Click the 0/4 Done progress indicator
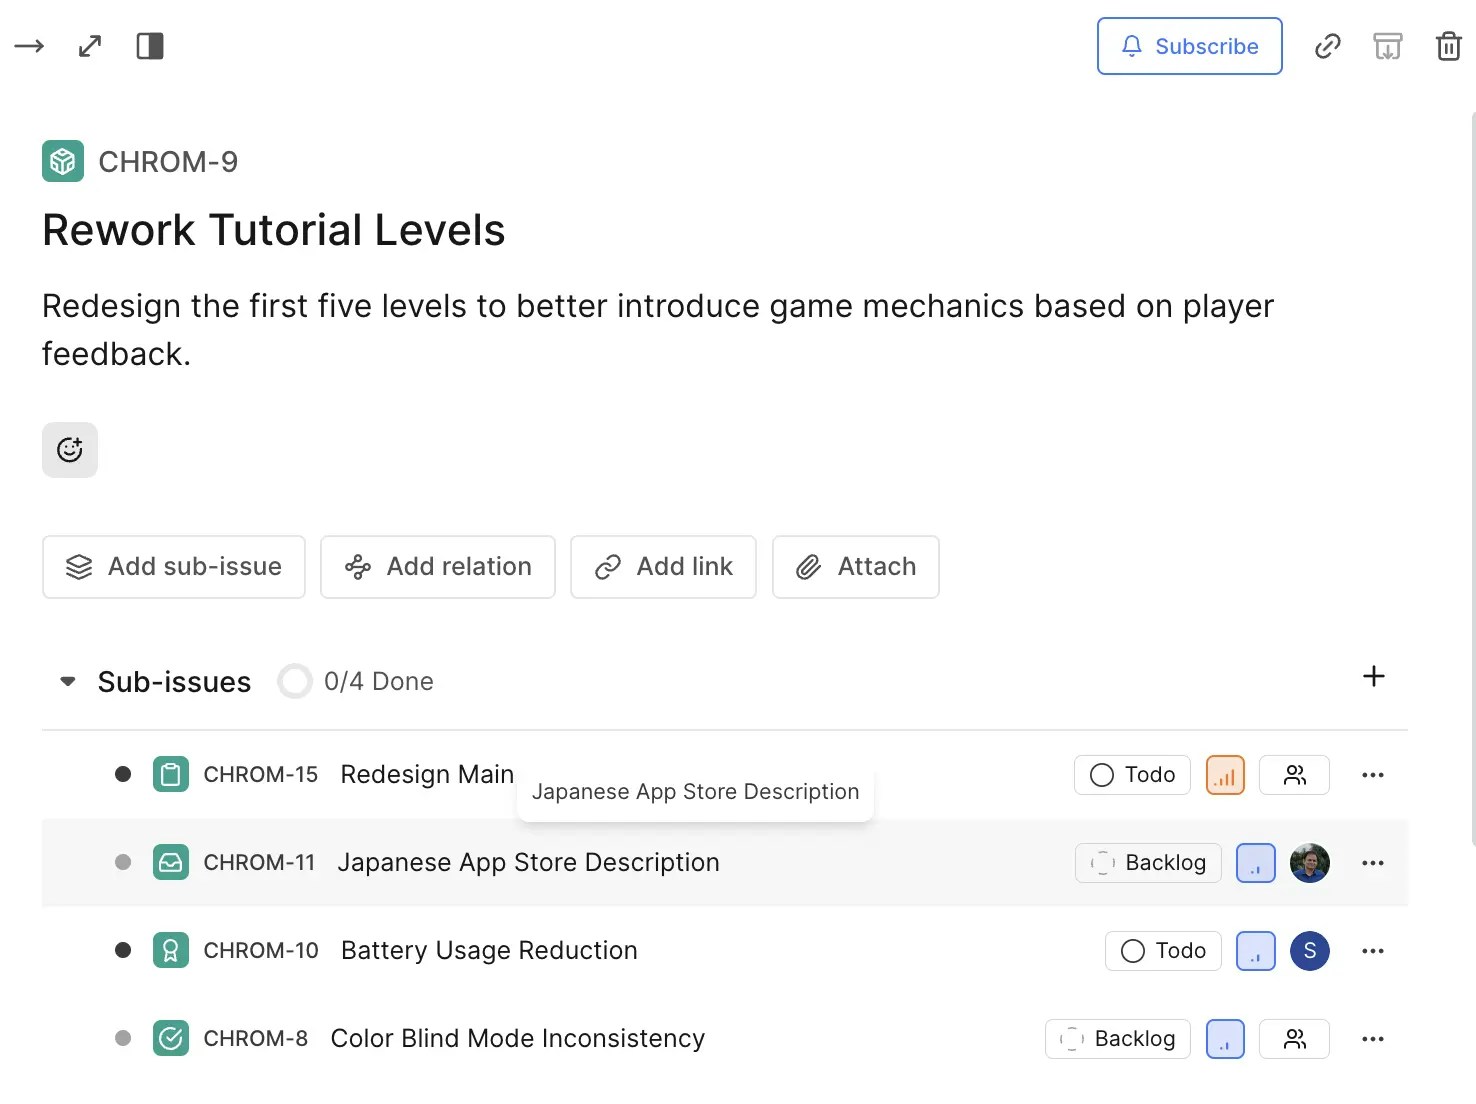 coord(356,682)
